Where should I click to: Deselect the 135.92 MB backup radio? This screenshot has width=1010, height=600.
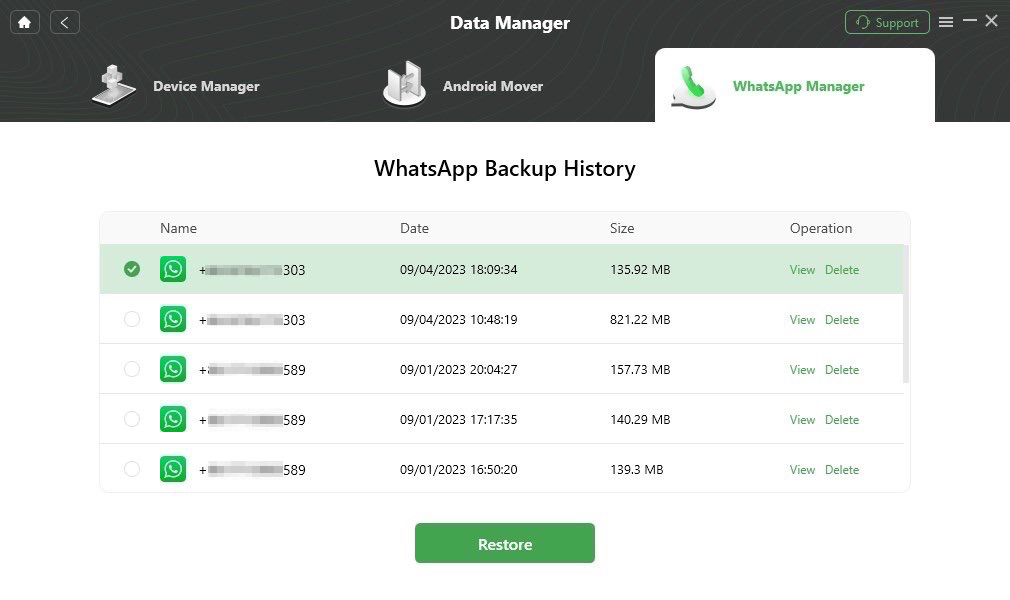(132, 269)
